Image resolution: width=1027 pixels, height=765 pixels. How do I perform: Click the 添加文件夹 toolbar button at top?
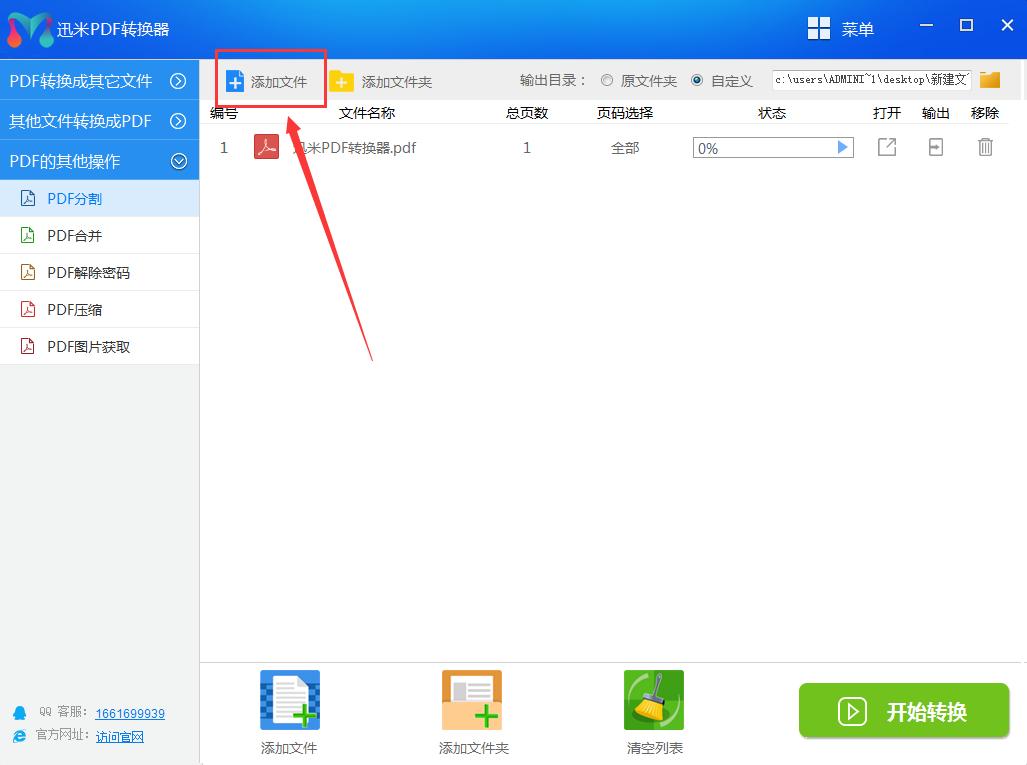pyautogui.click(x=382, y=82)
